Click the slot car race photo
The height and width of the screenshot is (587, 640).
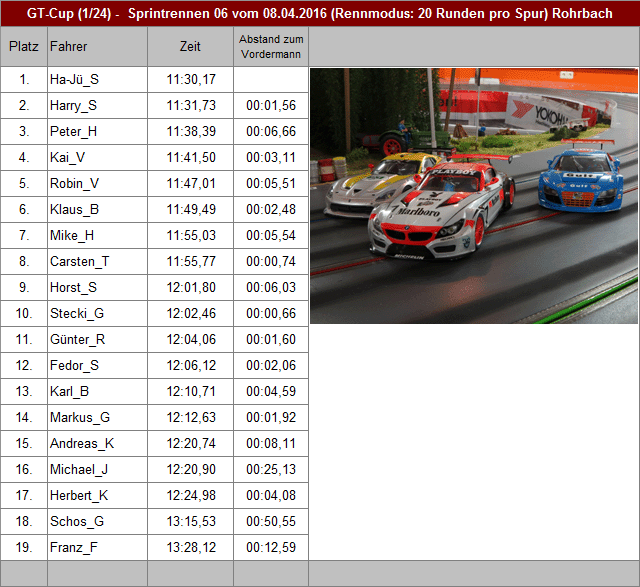(x=474, y=196)
